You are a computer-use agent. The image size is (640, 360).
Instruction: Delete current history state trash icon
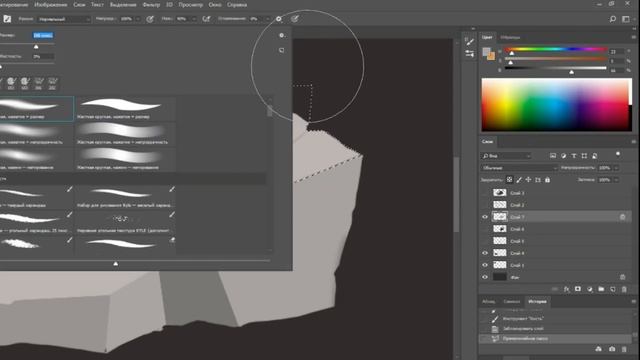tap(624, 349)
